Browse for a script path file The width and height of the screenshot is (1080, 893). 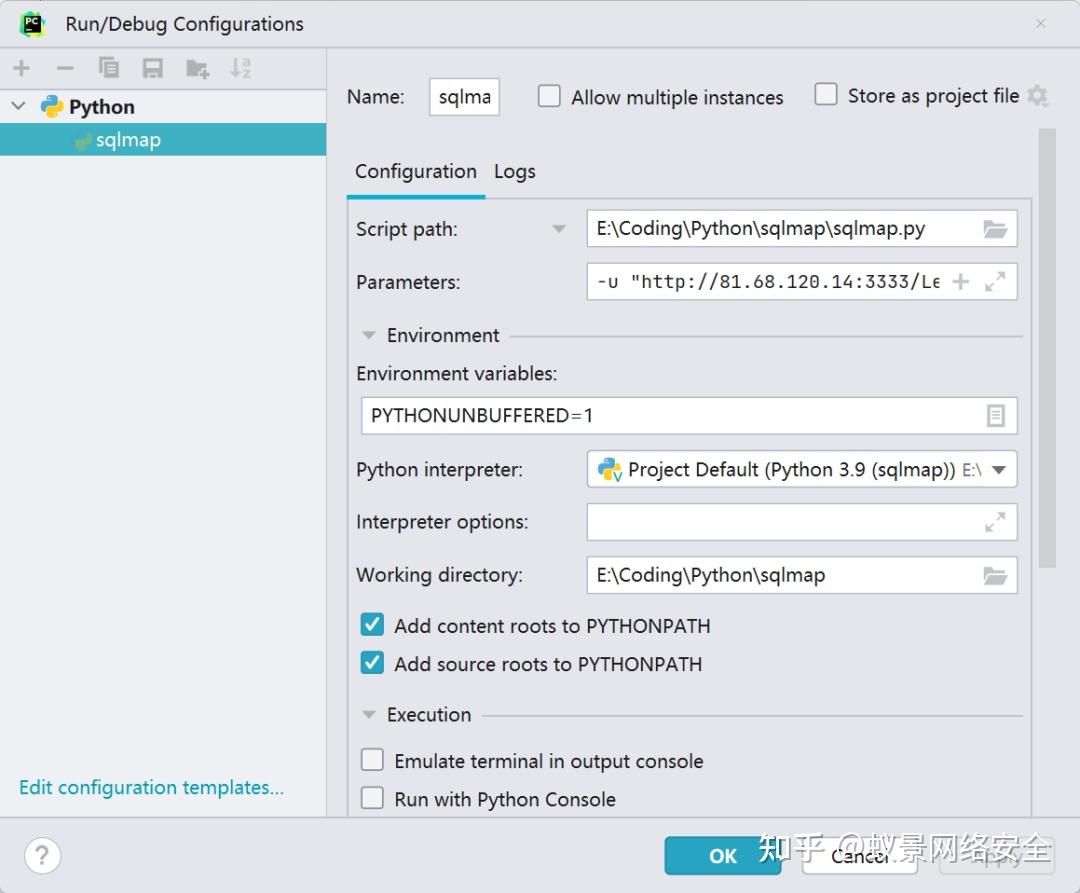pos(995,228)
